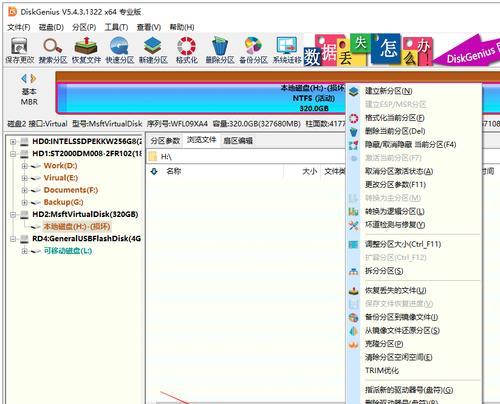The image size is (500, 404).
Task: Click the icon beside 从镜像文件还原分区
Action: tap(354, 331)
